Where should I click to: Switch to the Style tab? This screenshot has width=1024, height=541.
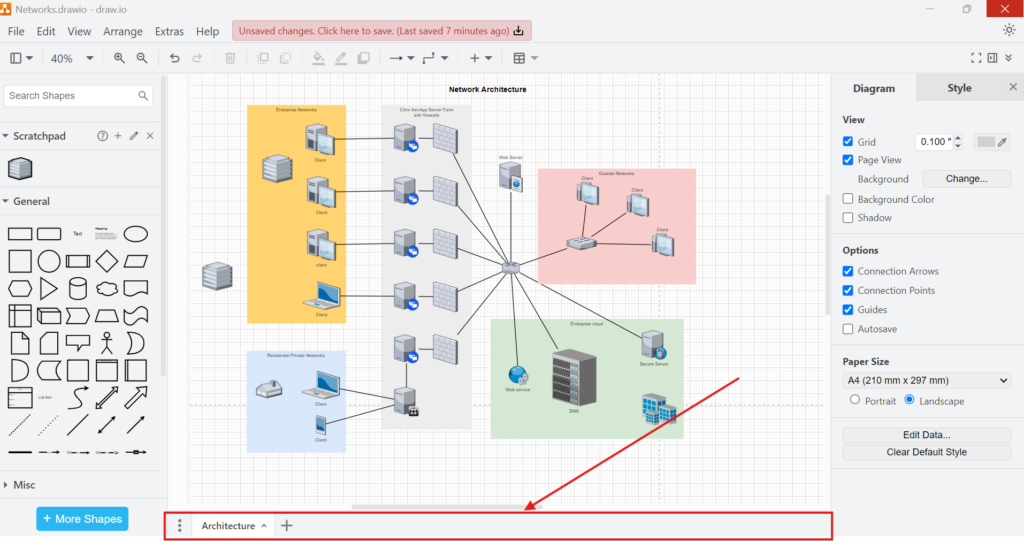coord(959,88)
